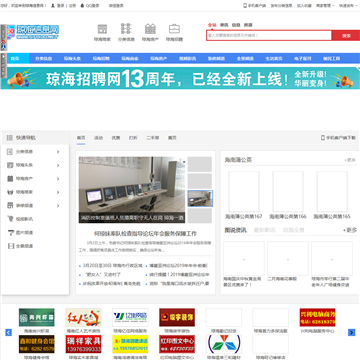
Task: Expand the 琼海房产 sidebar chevron
Action: pos(58,179)
